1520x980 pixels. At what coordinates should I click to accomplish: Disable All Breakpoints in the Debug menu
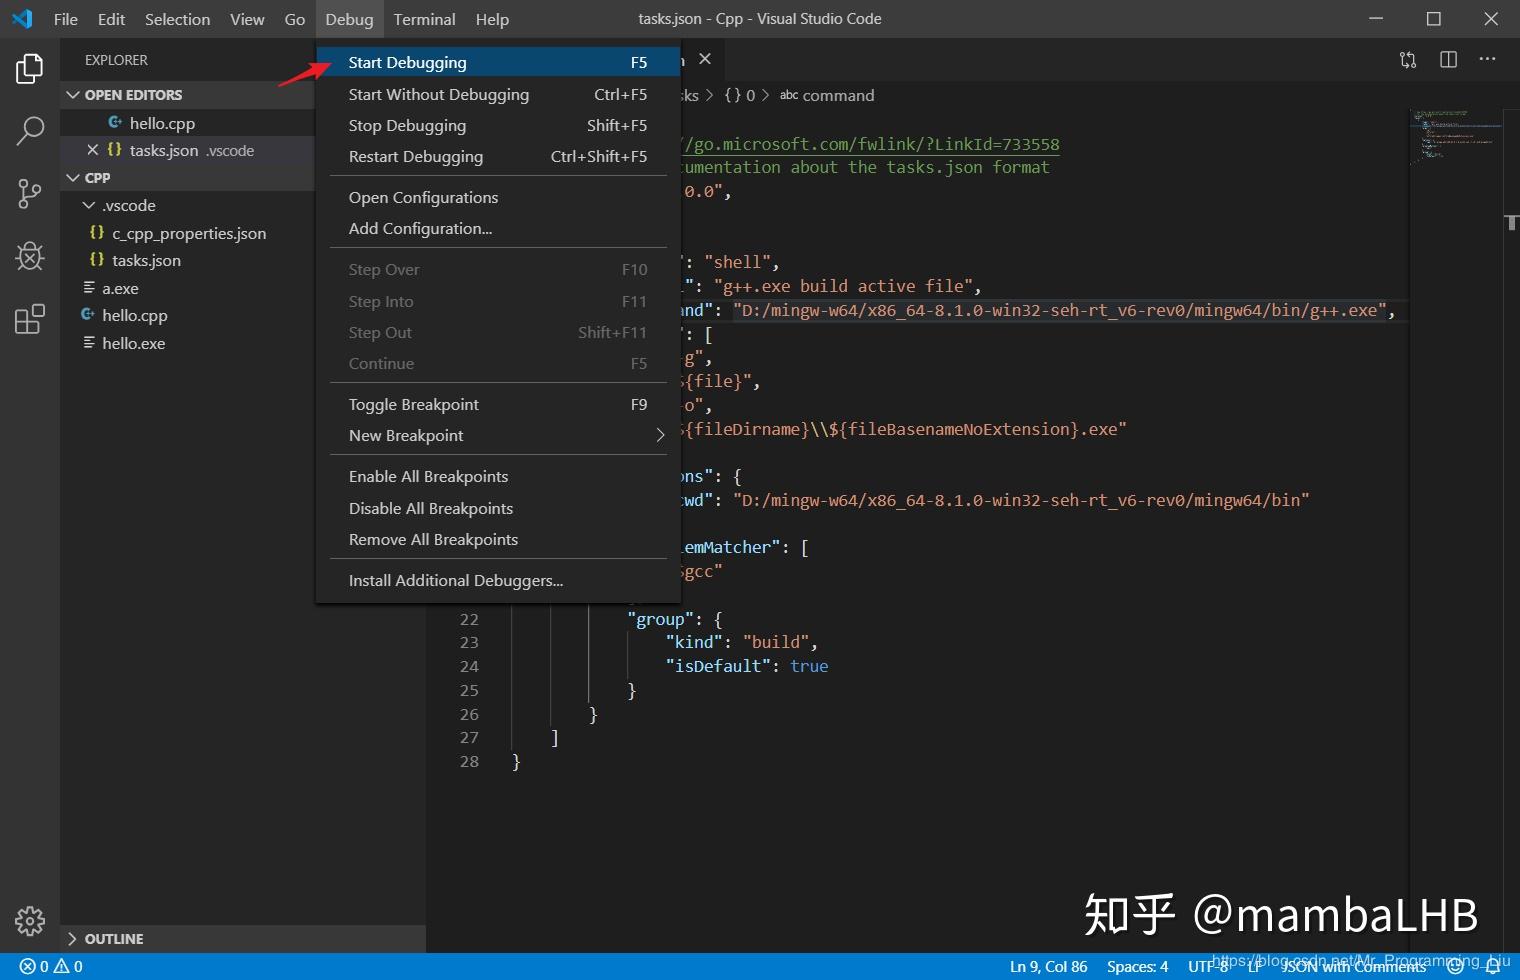430,508
